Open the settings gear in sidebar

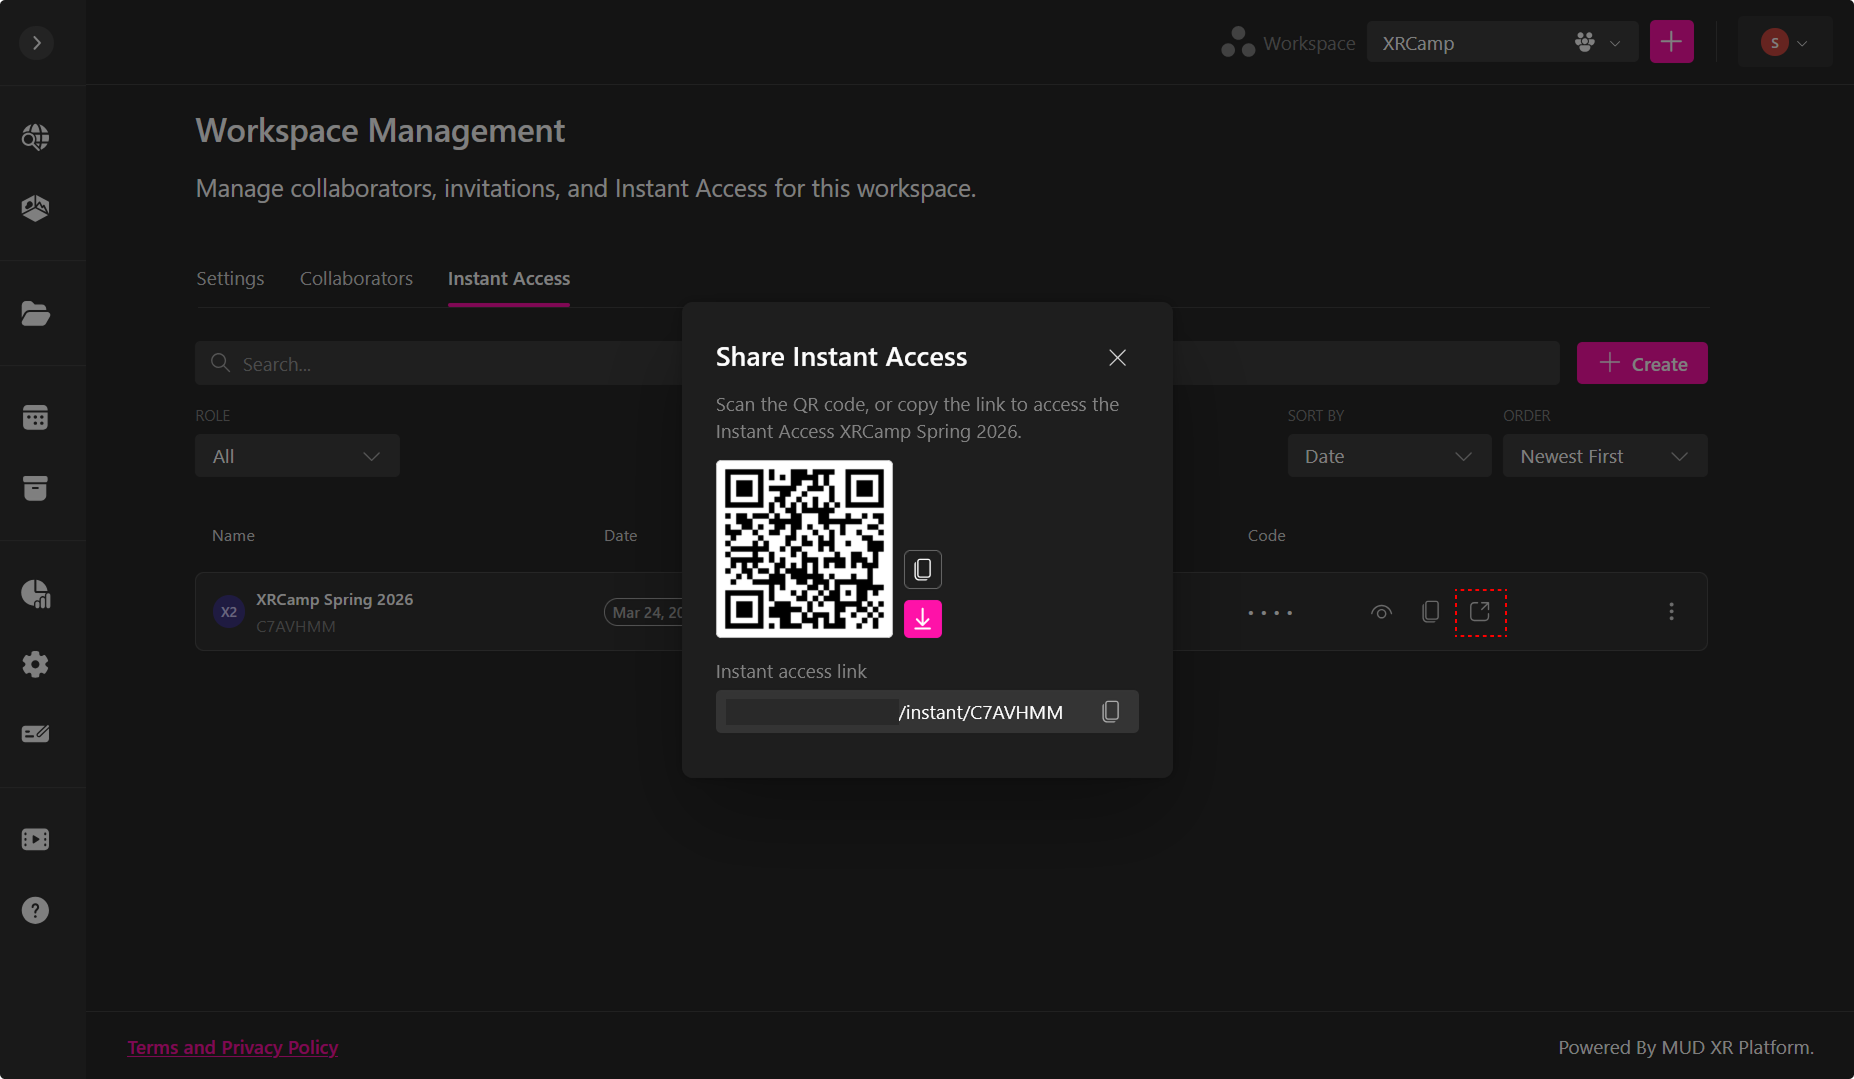tap(36, 664)
